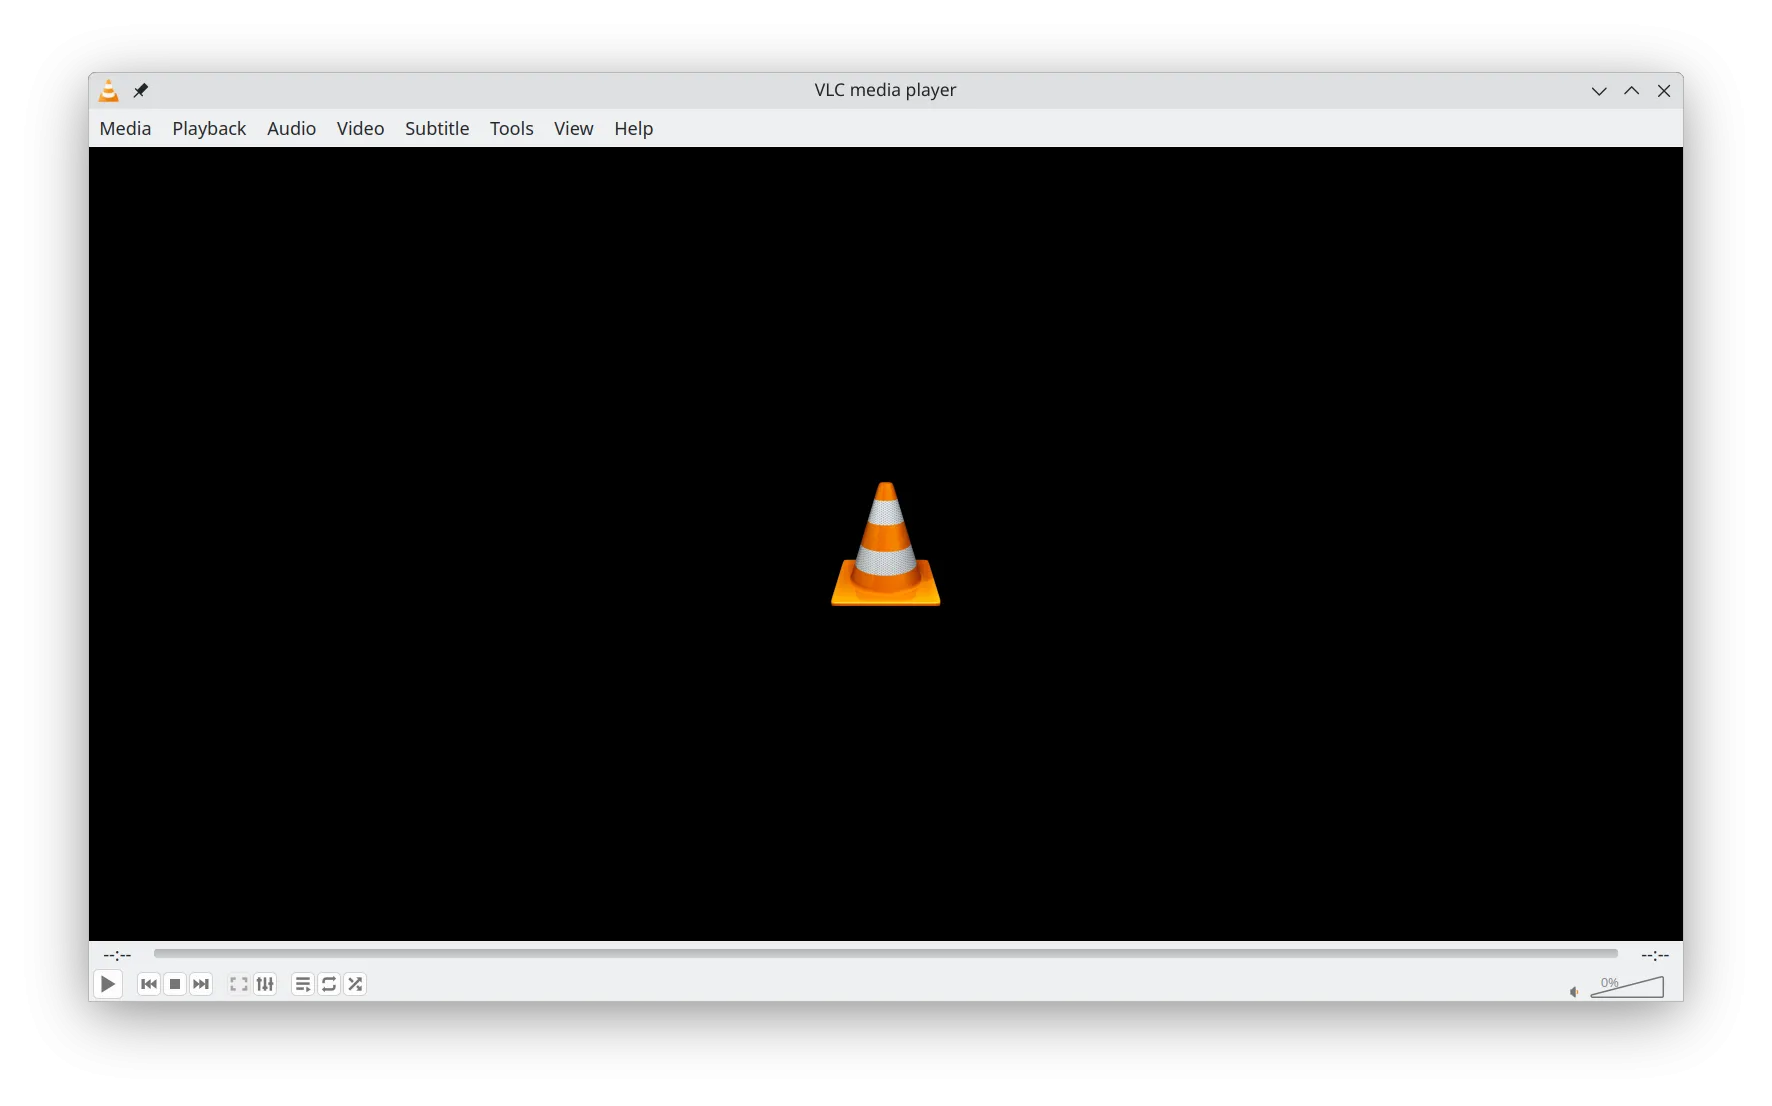Click the speaker icon to mute audio
The width and height of the screenshot is (1772, 1106).
(x=1573, y=991)
